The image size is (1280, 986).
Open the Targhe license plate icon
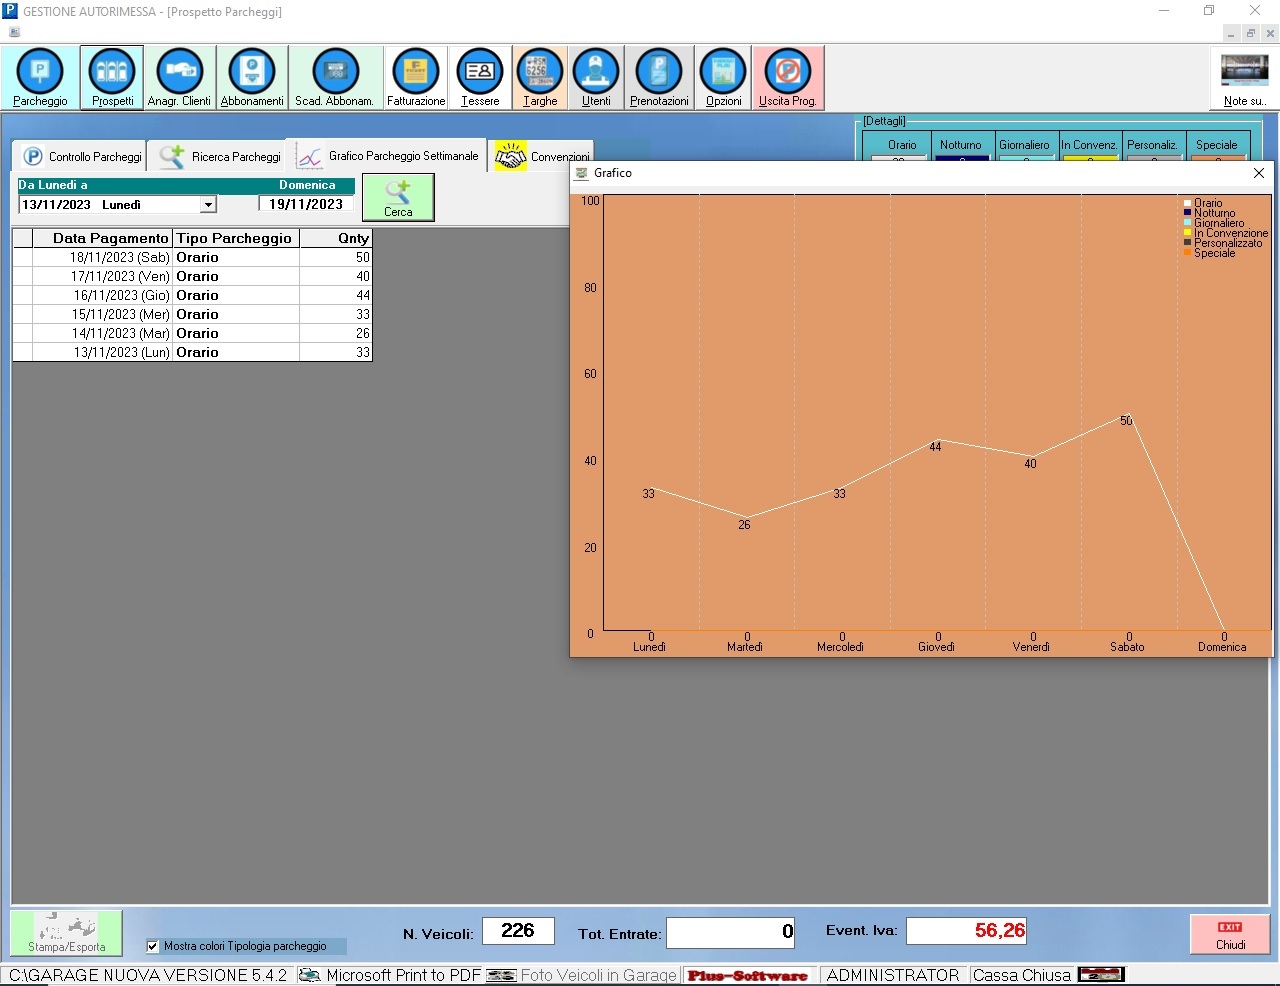[540, 77]
